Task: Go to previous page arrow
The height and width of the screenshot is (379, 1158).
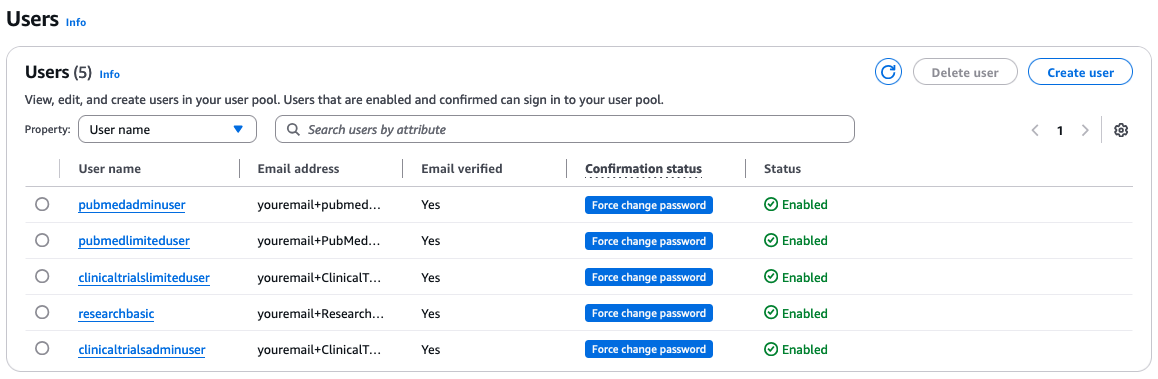Action: pos(1035,130)
